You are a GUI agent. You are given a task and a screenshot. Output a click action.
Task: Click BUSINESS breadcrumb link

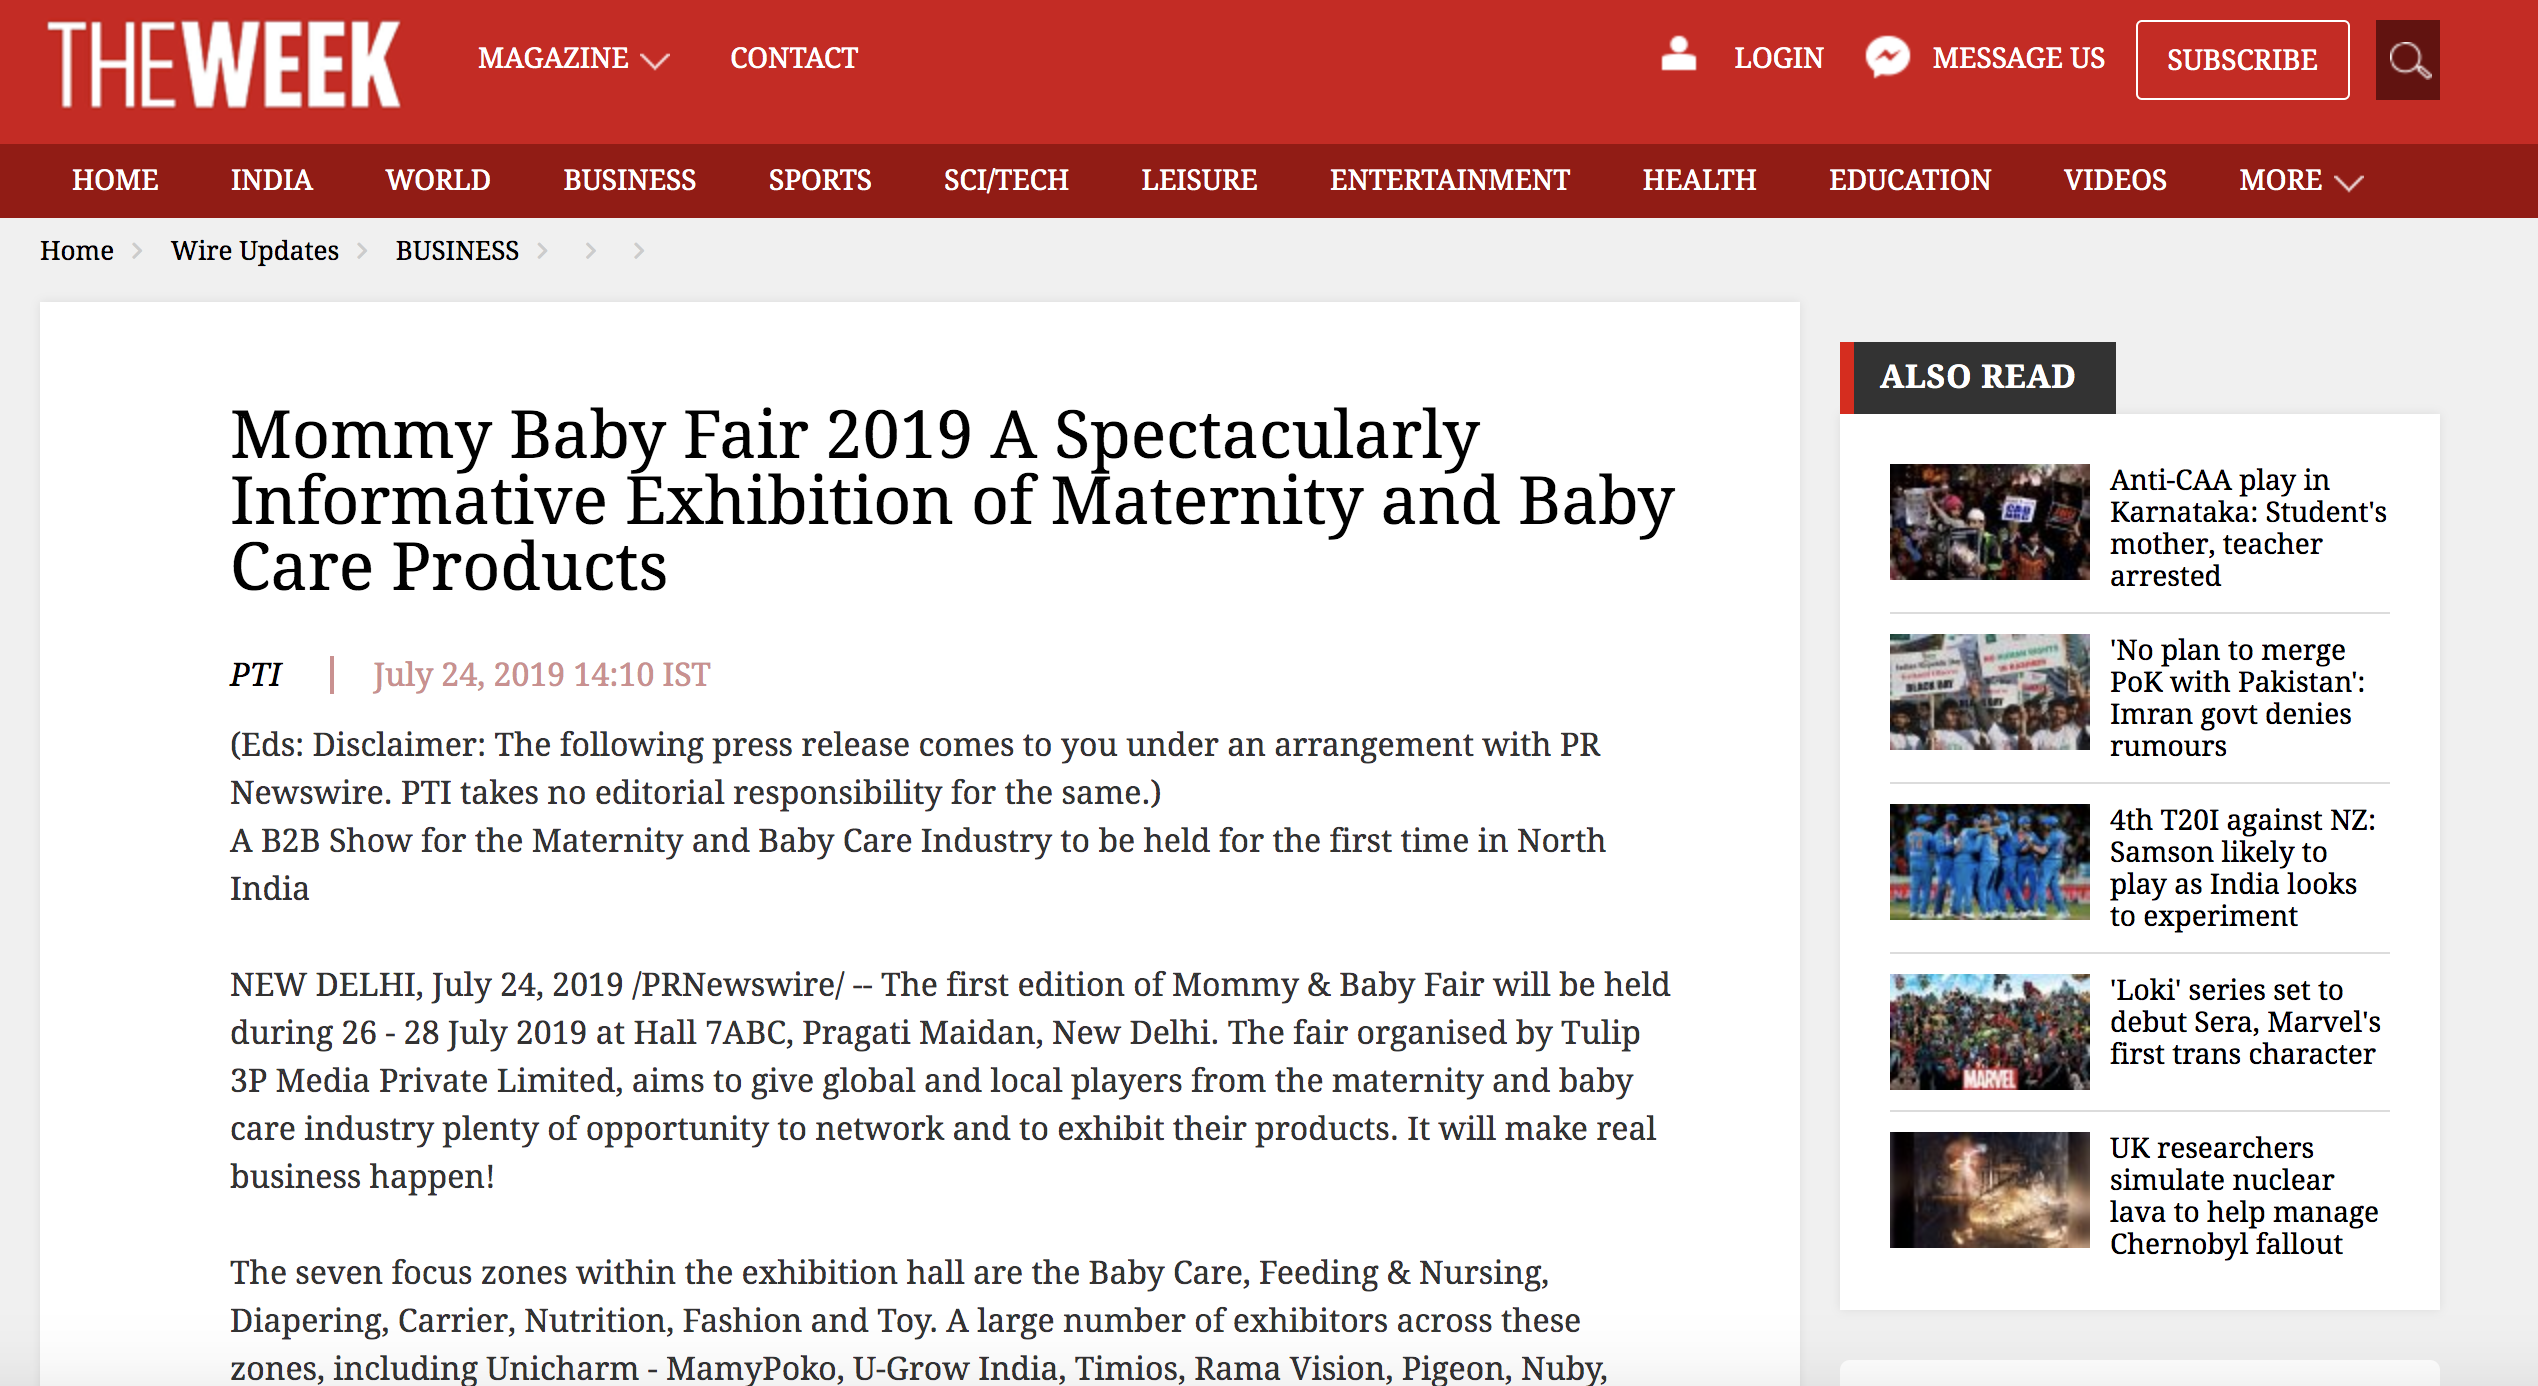pyautogui.click(x=457, y=250)
